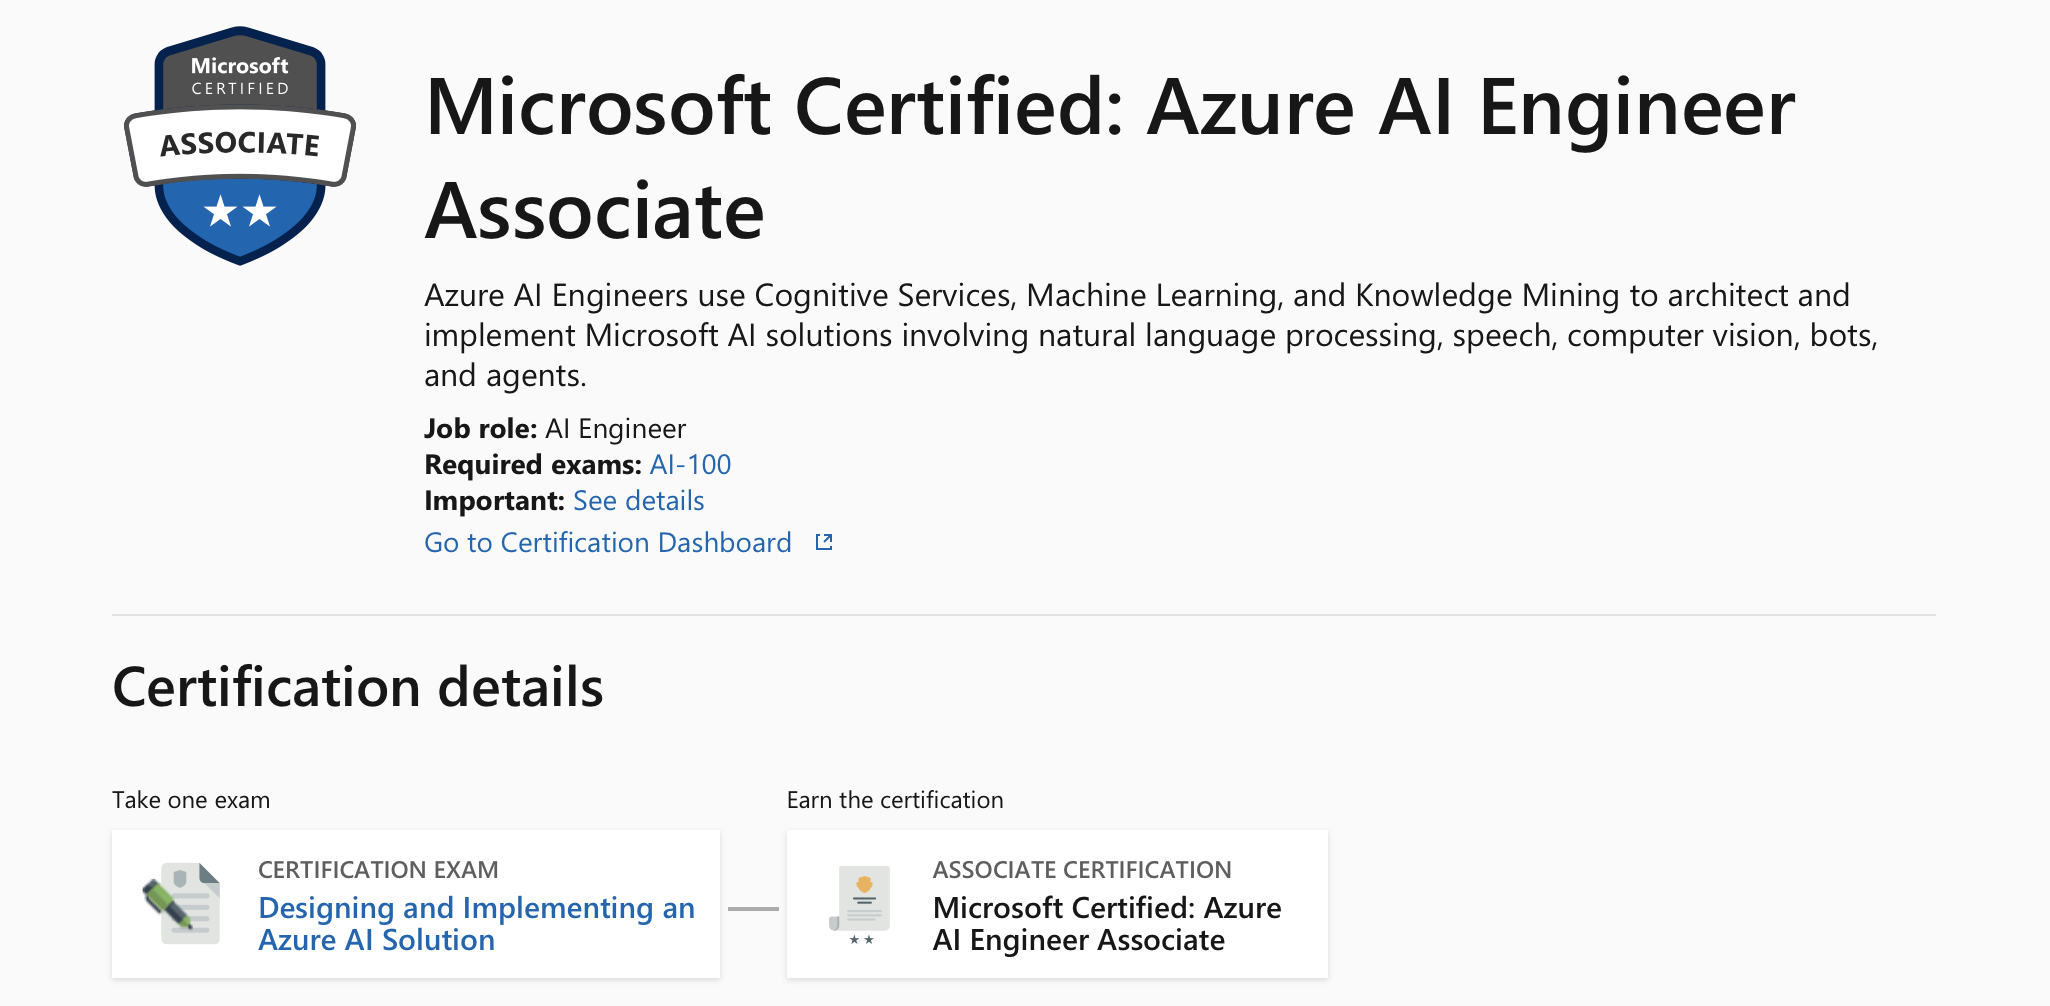The height and width of the screenshot is (1006, 2050).
Task: Click the Microsoft Certified Associate shield badge
Action: [x=240, y=146]
